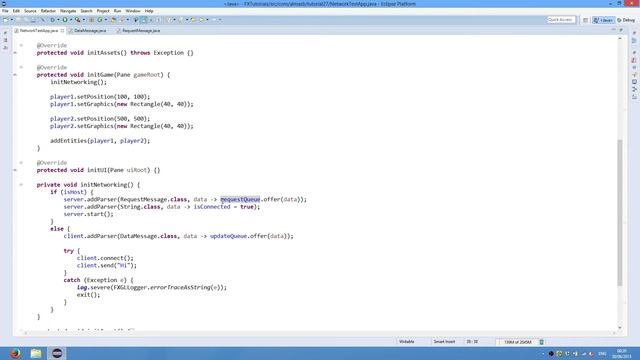Select the NetworkTestApp.java editor tab

pos(38,31)
